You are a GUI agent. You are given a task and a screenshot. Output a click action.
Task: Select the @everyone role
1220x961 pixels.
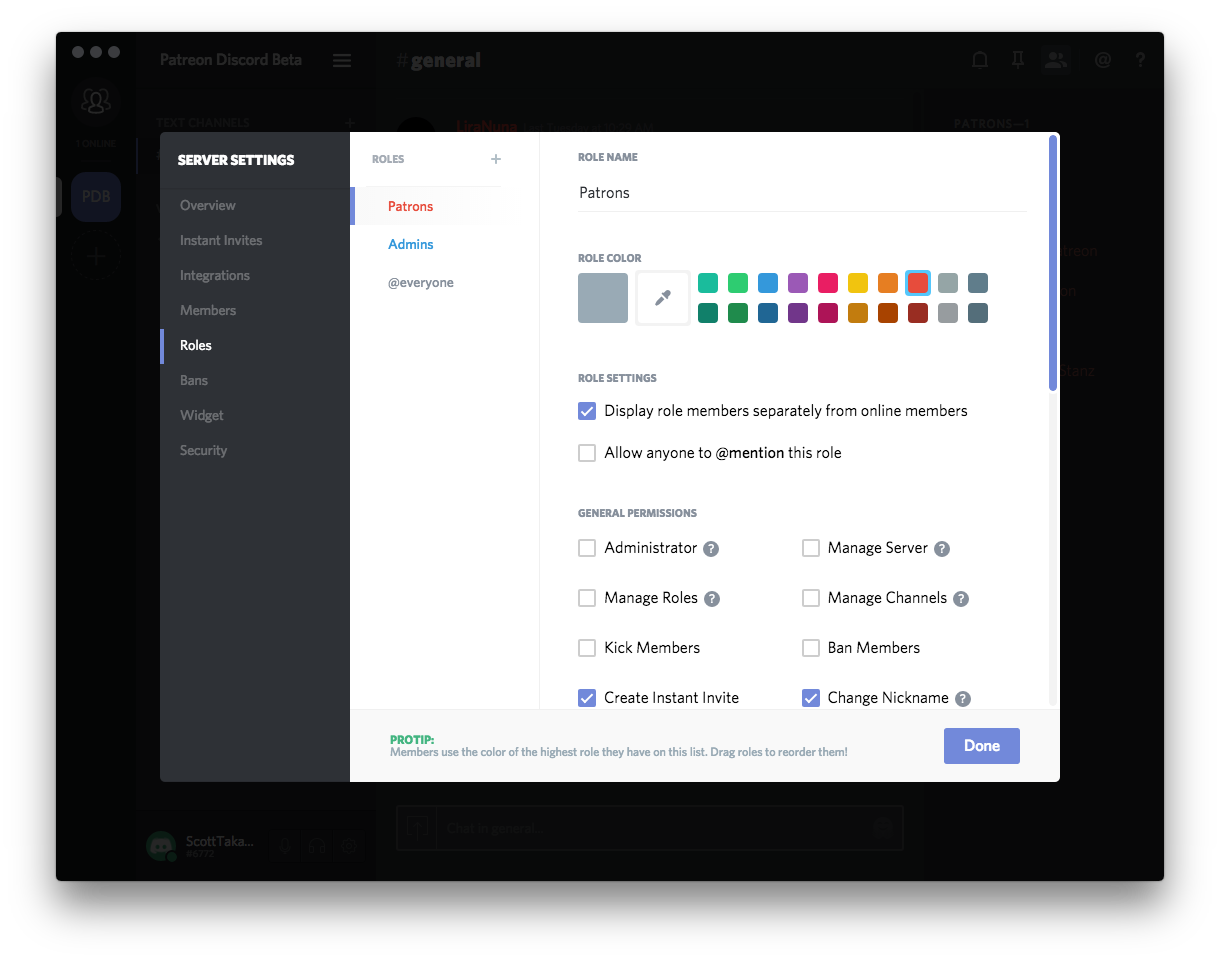421,283
